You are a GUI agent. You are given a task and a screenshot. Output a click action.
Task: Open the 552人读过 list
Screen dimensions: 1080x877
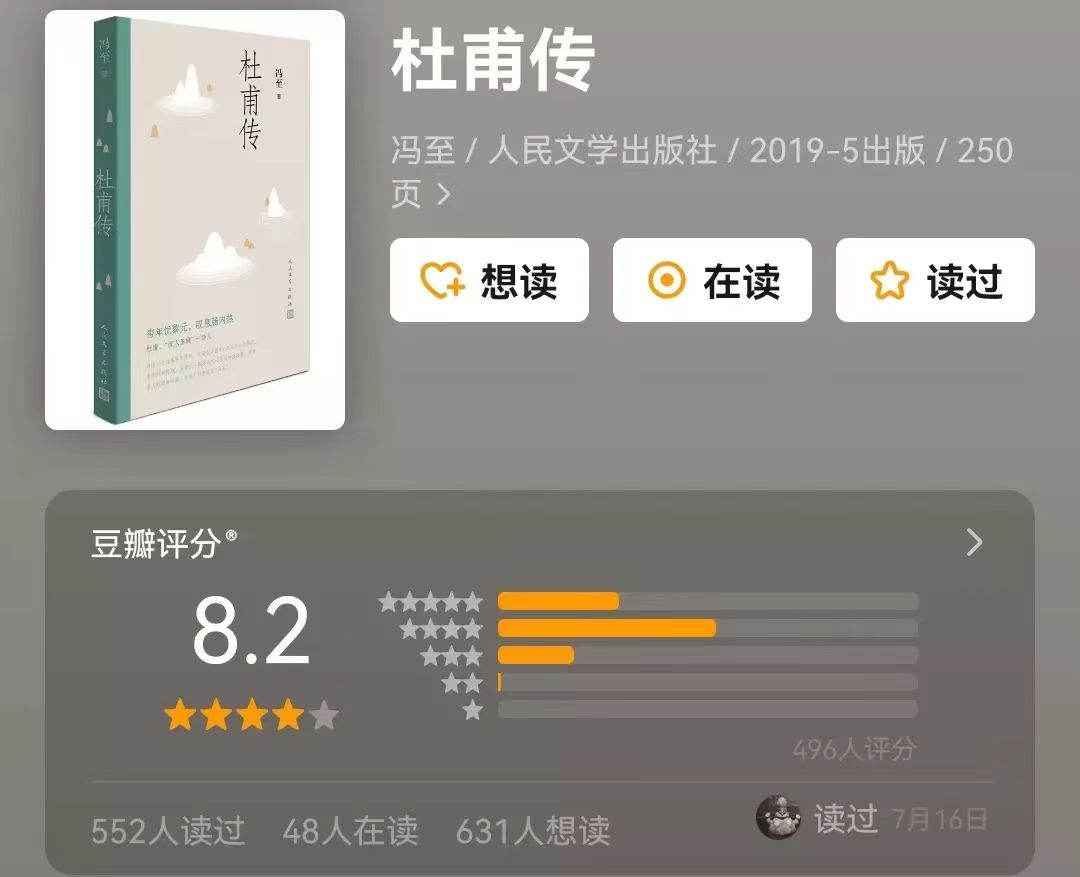168,830
